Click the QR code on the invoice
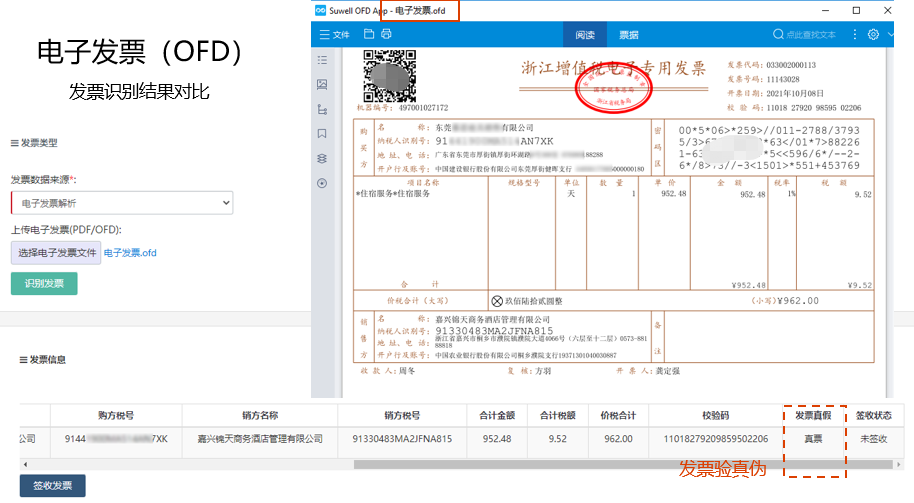The height and width of the screenshot is (503, 914). click(389, 76)
